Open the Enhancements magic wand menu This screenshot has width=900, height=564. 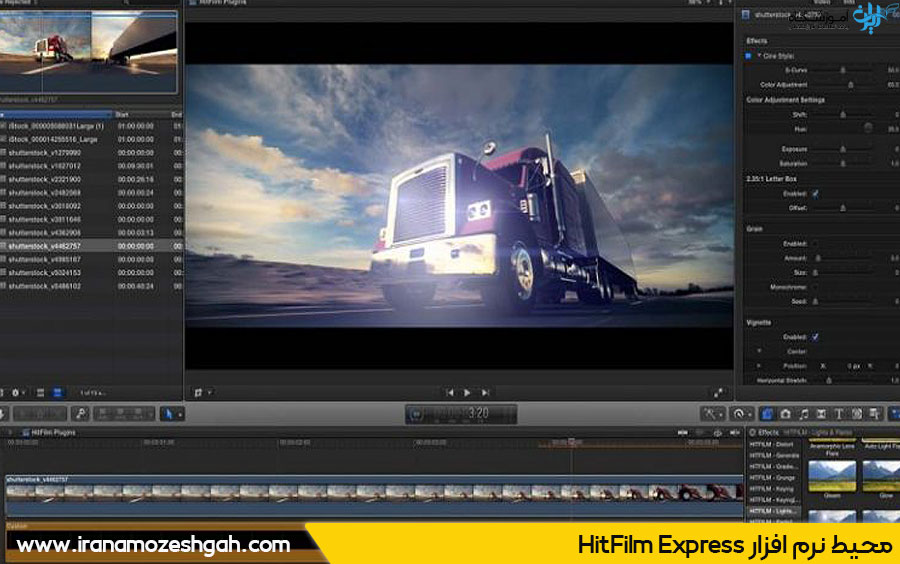(713, 414)
